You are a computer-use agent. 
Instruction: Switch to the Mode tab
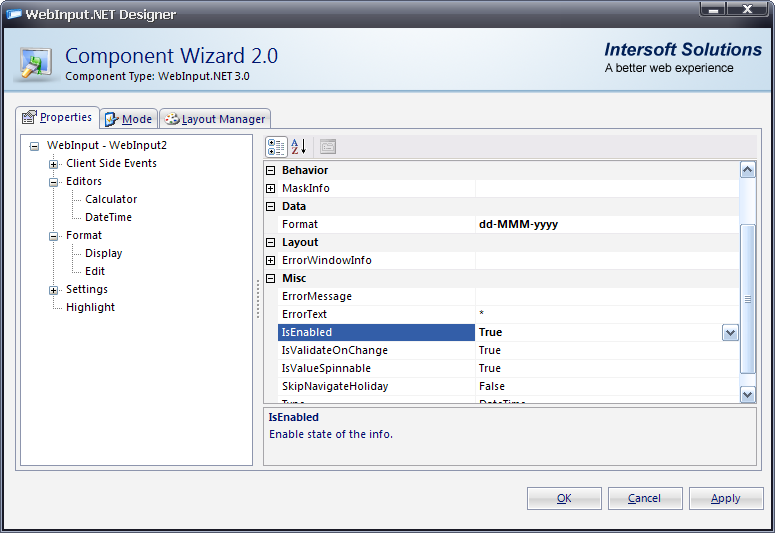[128, 119]
